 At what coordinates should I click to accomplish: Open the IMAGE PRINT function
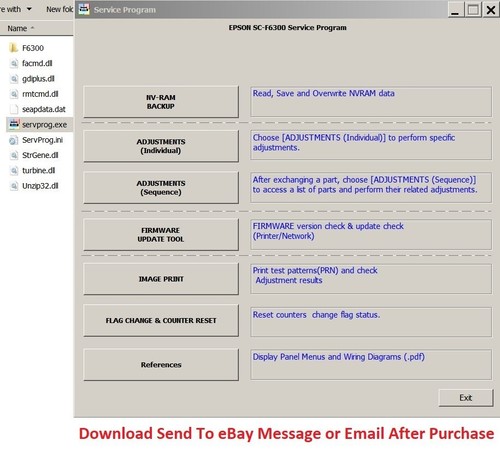coord(161,279)
